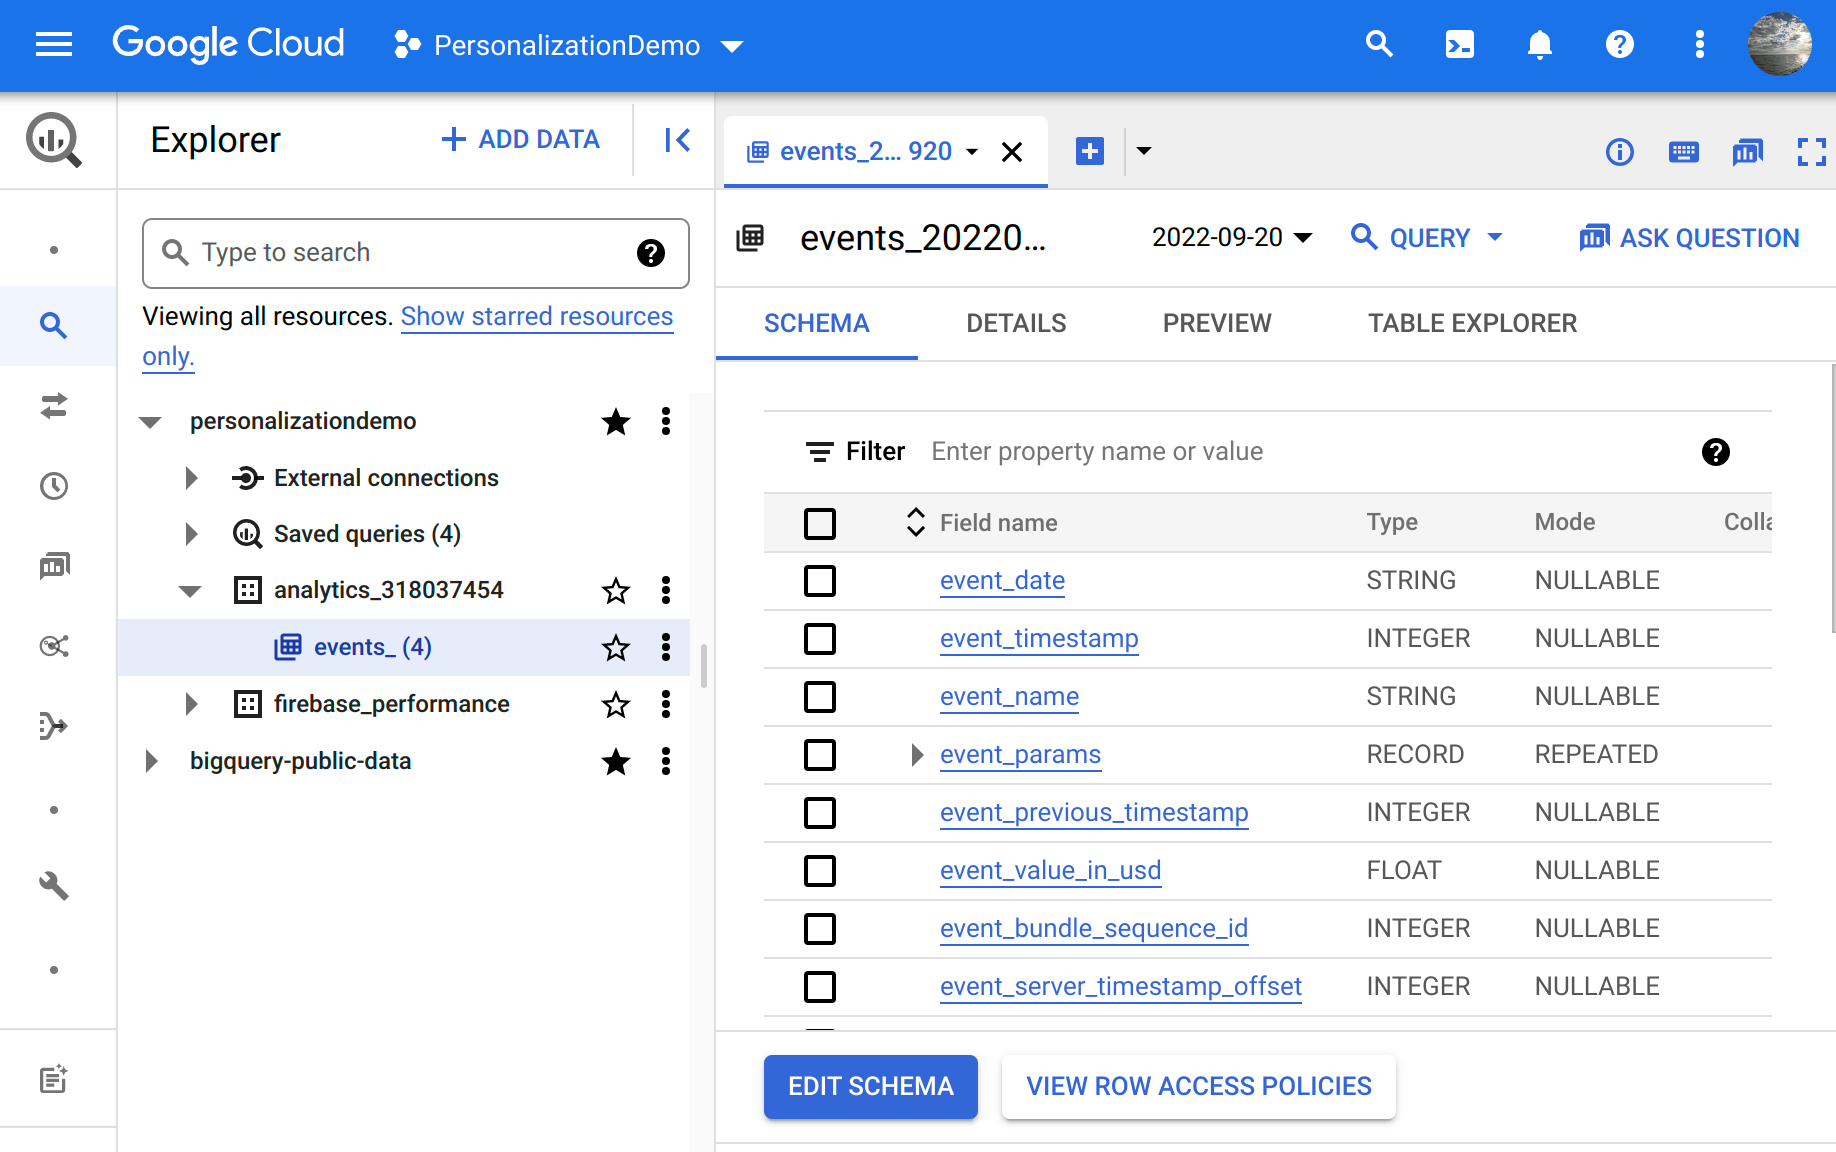Check the event_date row checkbox
1836x1152 pixels.
click(x=820, y=581)
